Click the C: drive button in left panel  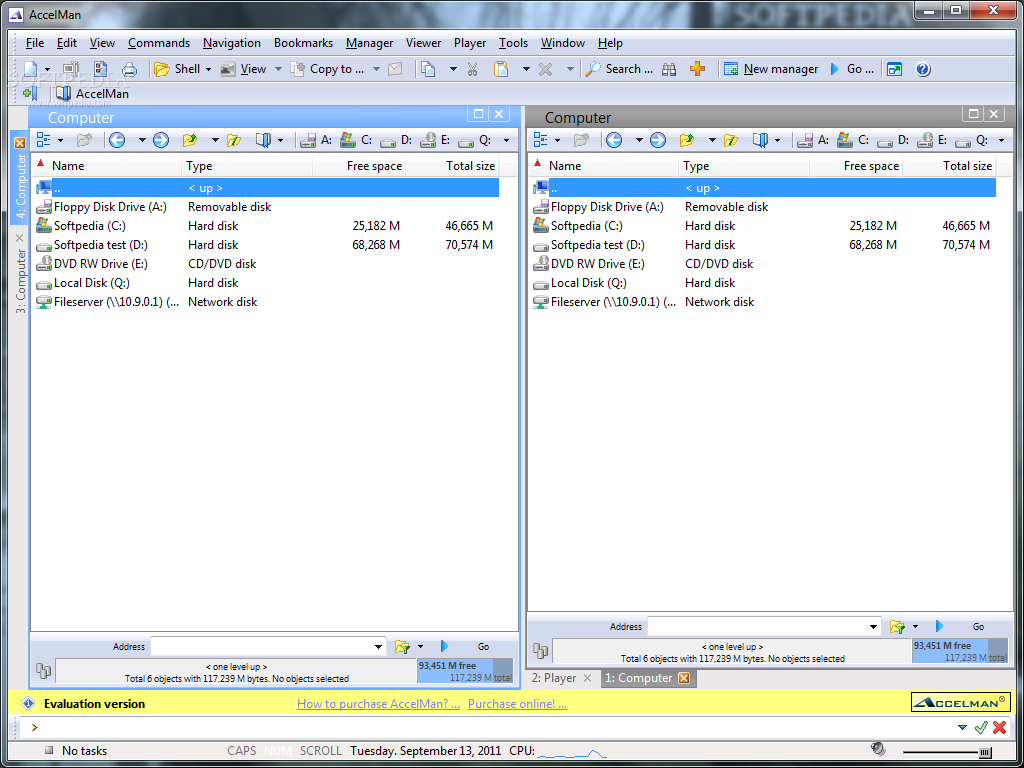(x=357, y=140)
